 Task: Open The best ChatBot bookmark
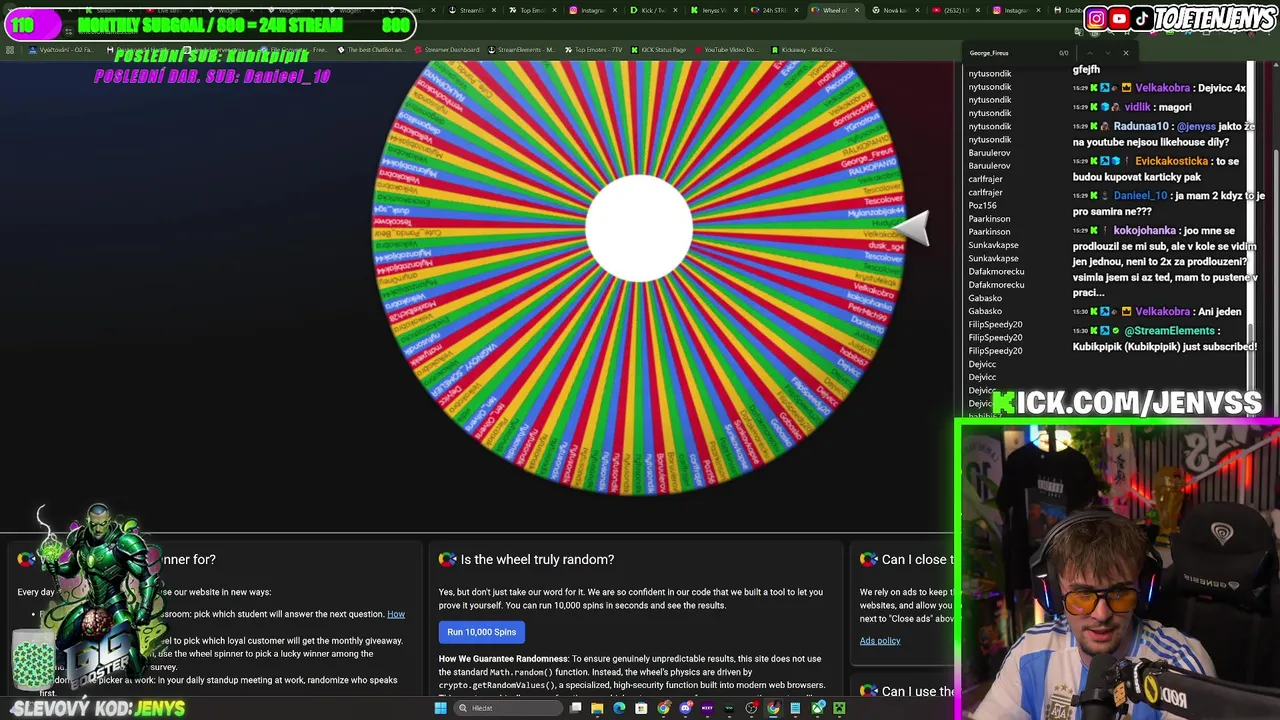[x=371, y=50]
